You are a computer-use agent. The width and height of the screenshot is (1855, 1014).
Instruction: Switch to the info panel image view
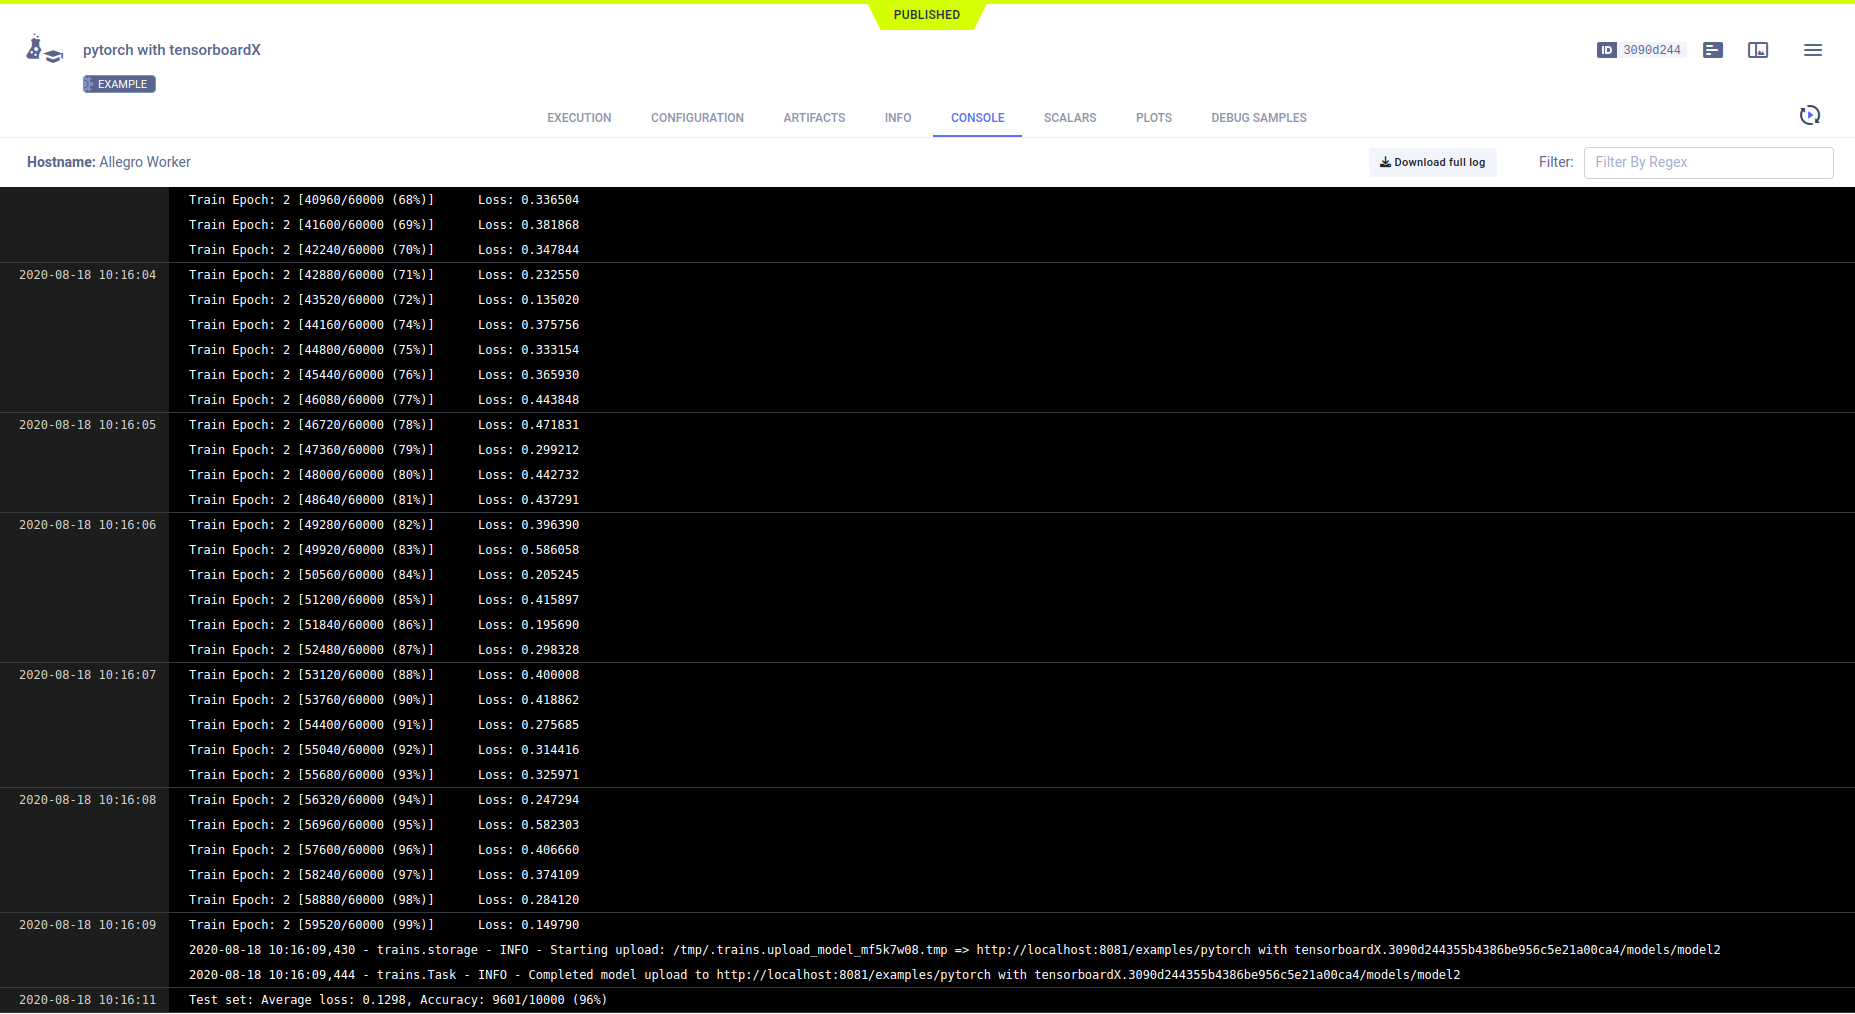1758,50
